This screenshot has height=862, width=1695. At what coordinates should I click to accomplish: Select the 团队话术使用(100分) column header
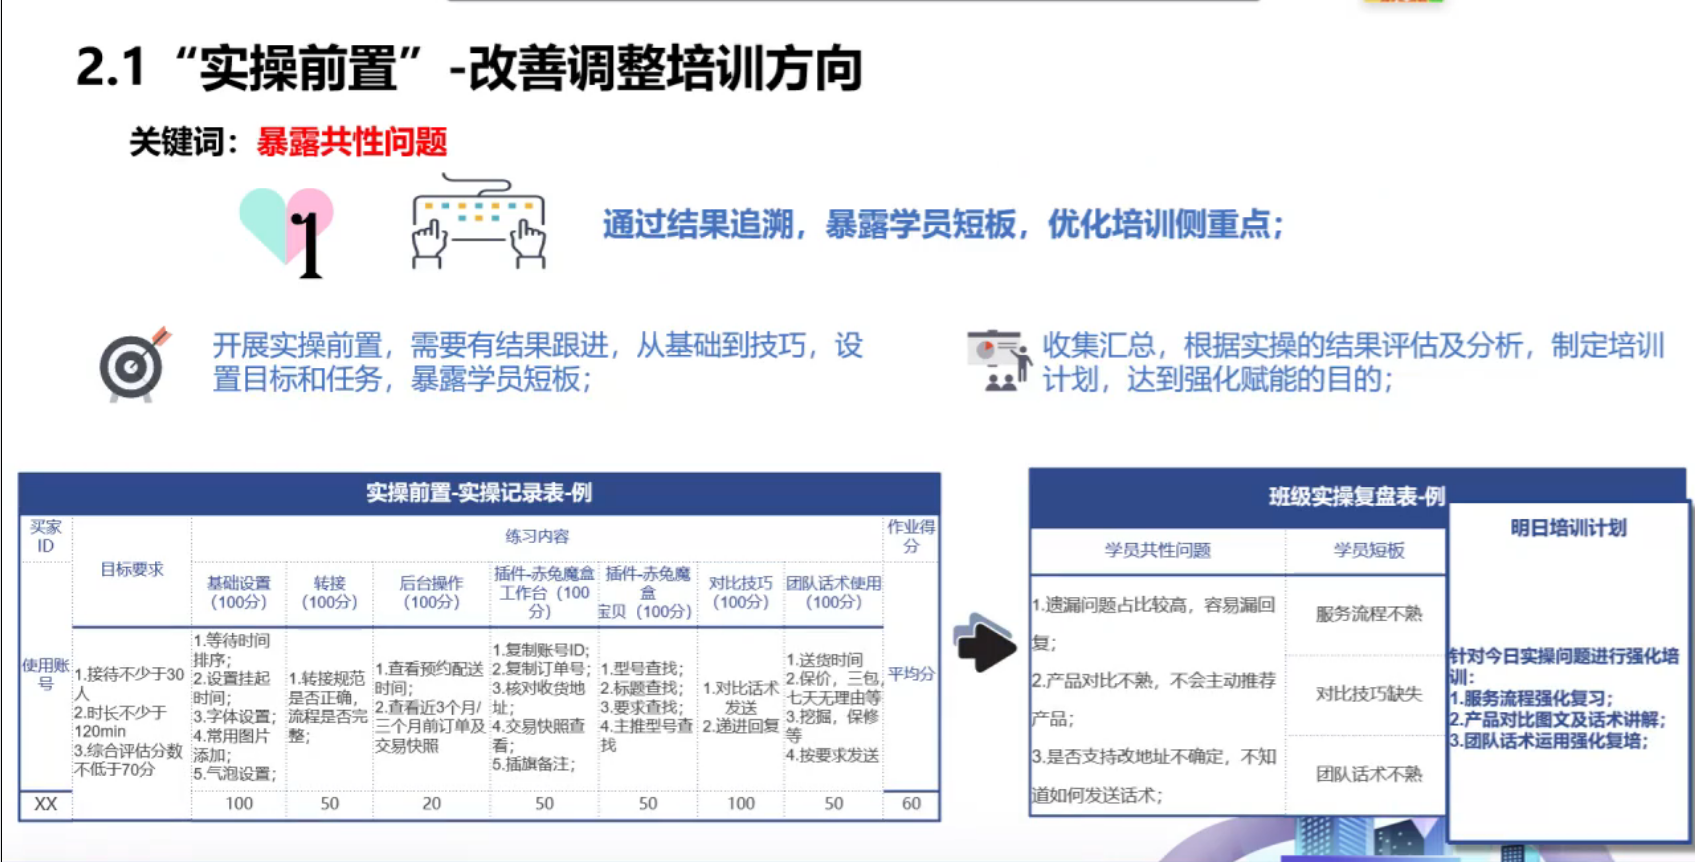[x=834, y=592]
